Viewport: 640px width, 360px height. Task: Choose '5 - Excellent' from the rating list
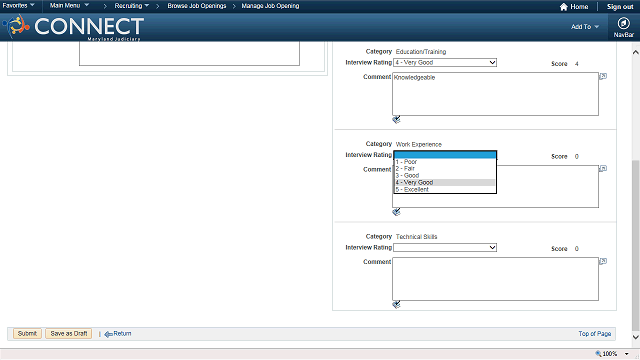coord(444,189)
